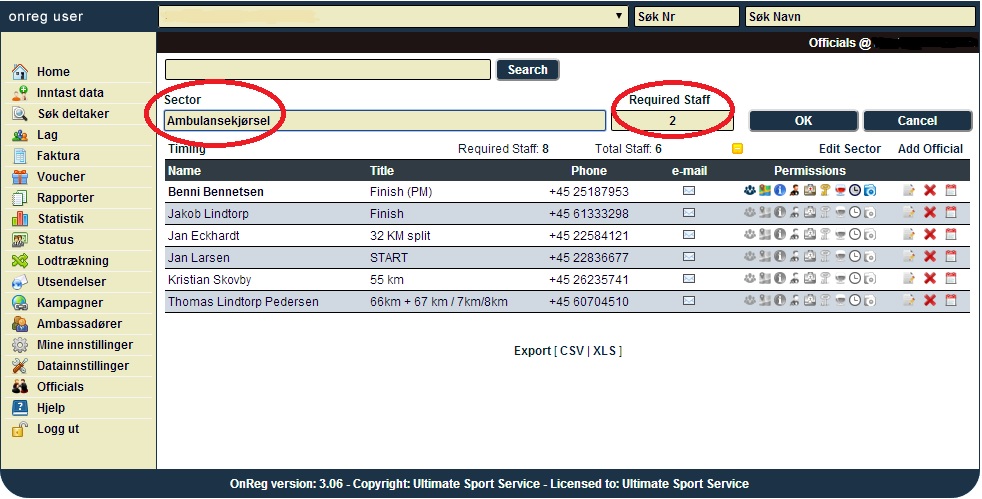Enable Jakob Lindtorp's clock permission icon
This screenshot has width=982, height=499.
[855, 212]
